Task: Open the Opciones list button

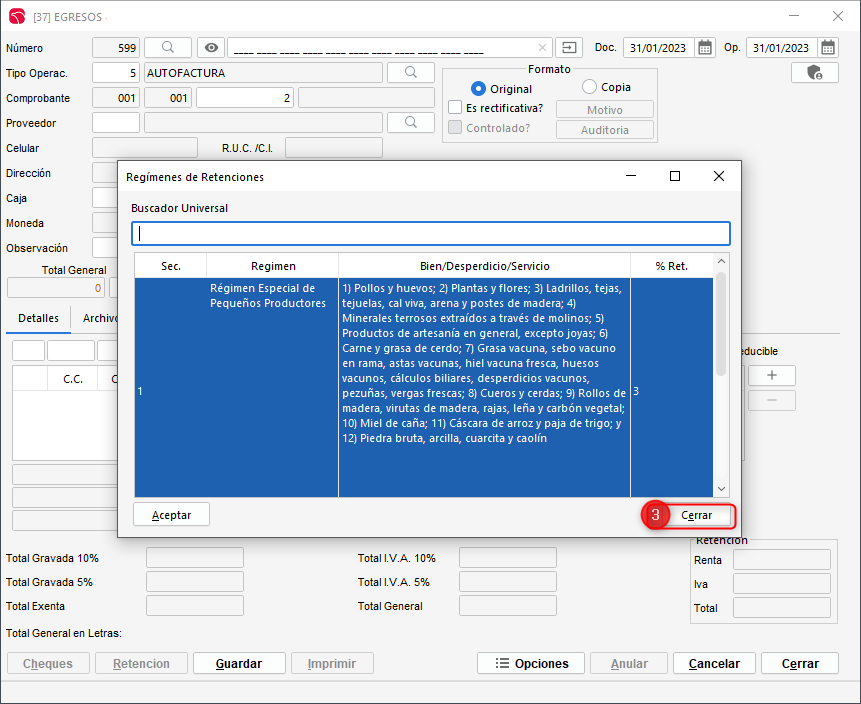Action: (532, 663)
